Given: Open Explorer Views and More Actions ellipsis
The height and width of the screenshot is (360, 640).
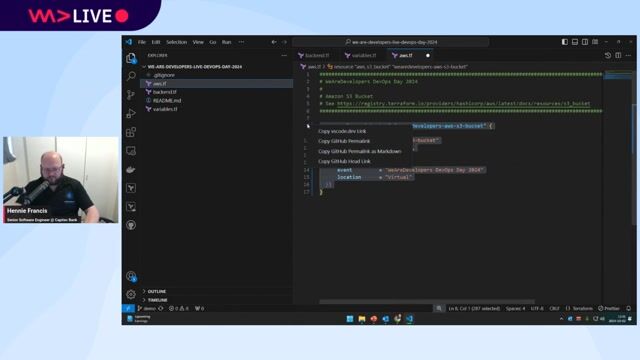Looking at the screenshot, I should (284, 56).
